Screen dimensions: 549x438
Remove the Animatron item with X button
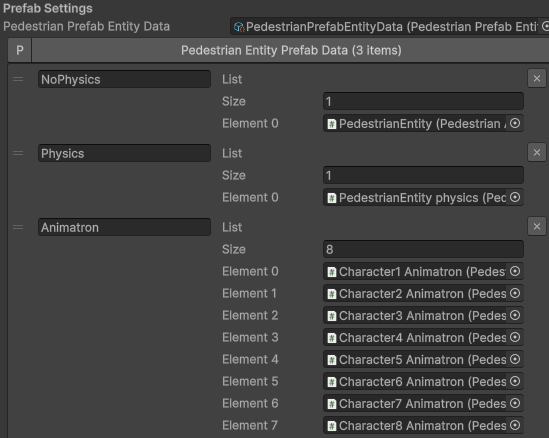[537, 227]
